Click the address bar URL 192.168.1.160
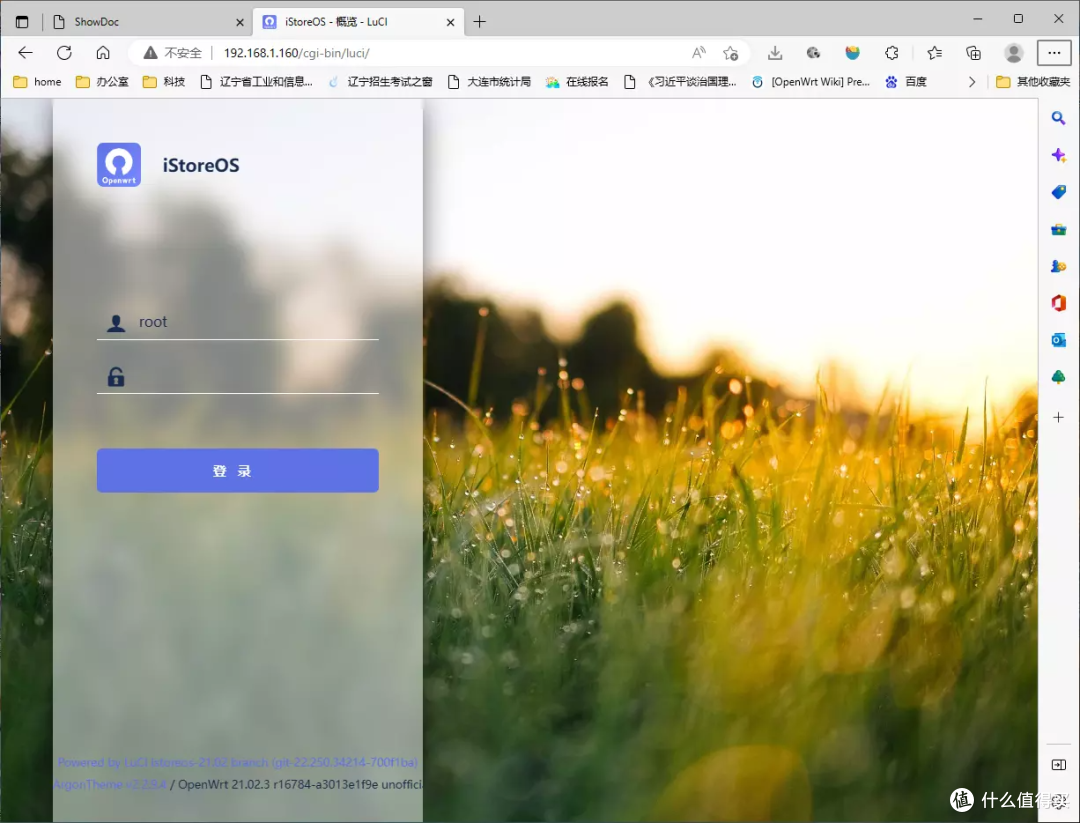Viewport: 1080px width, 823px height. pos(296,53)
